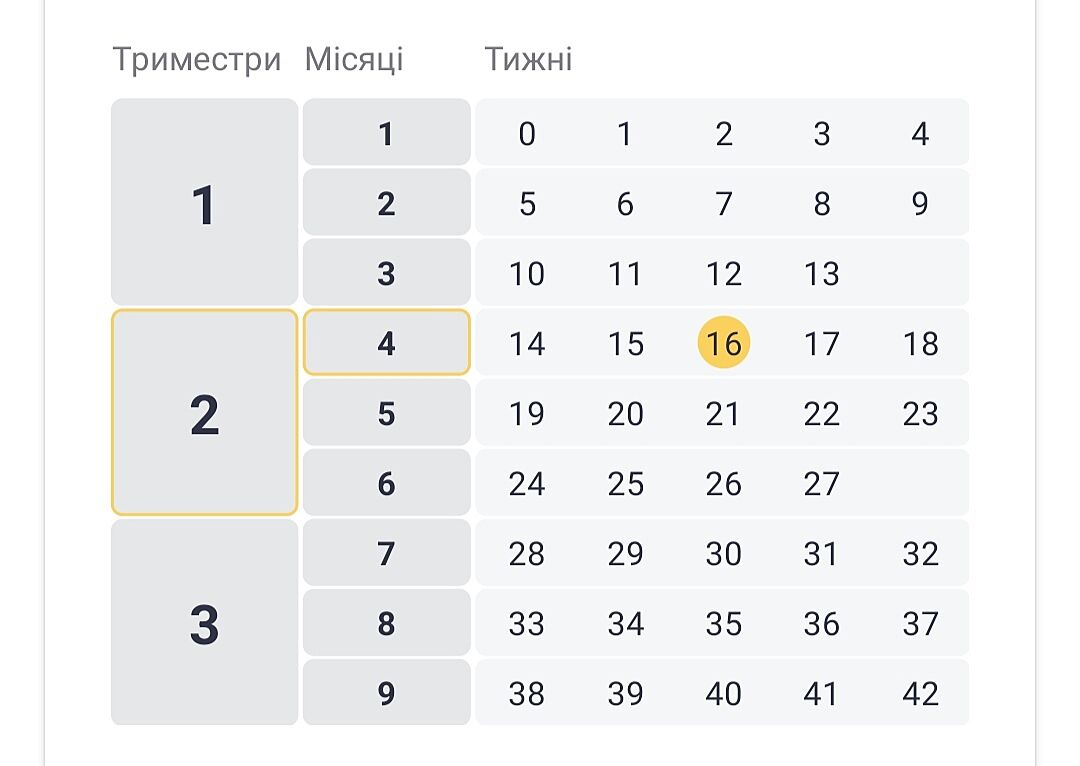Click the highlighted week 16 circle

pos(723,343)
